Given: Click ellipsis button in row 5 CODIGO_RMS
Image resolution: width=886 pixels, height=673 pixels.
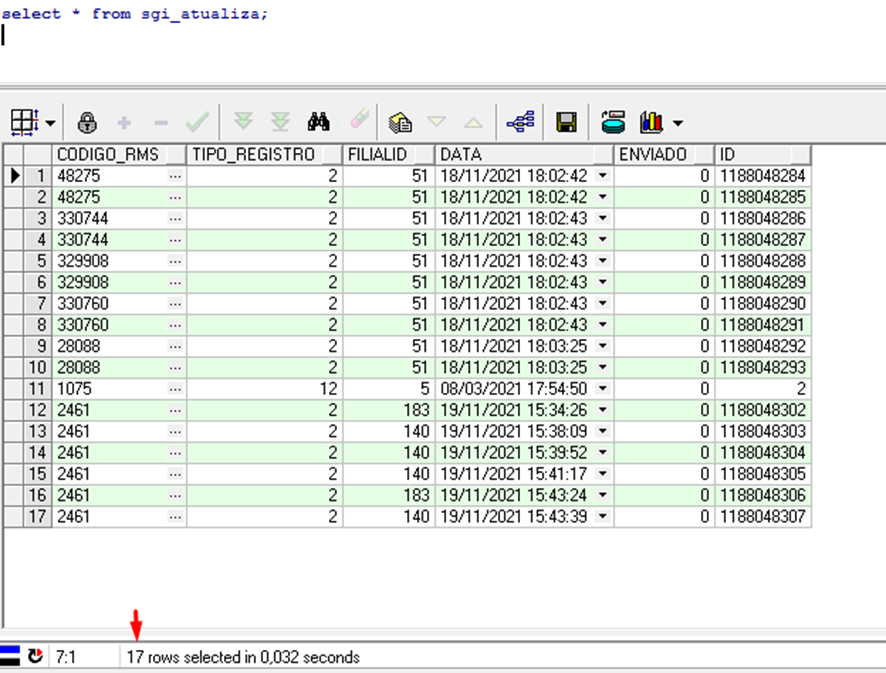Looking at the screenshot, I should [x=175, y=261].
